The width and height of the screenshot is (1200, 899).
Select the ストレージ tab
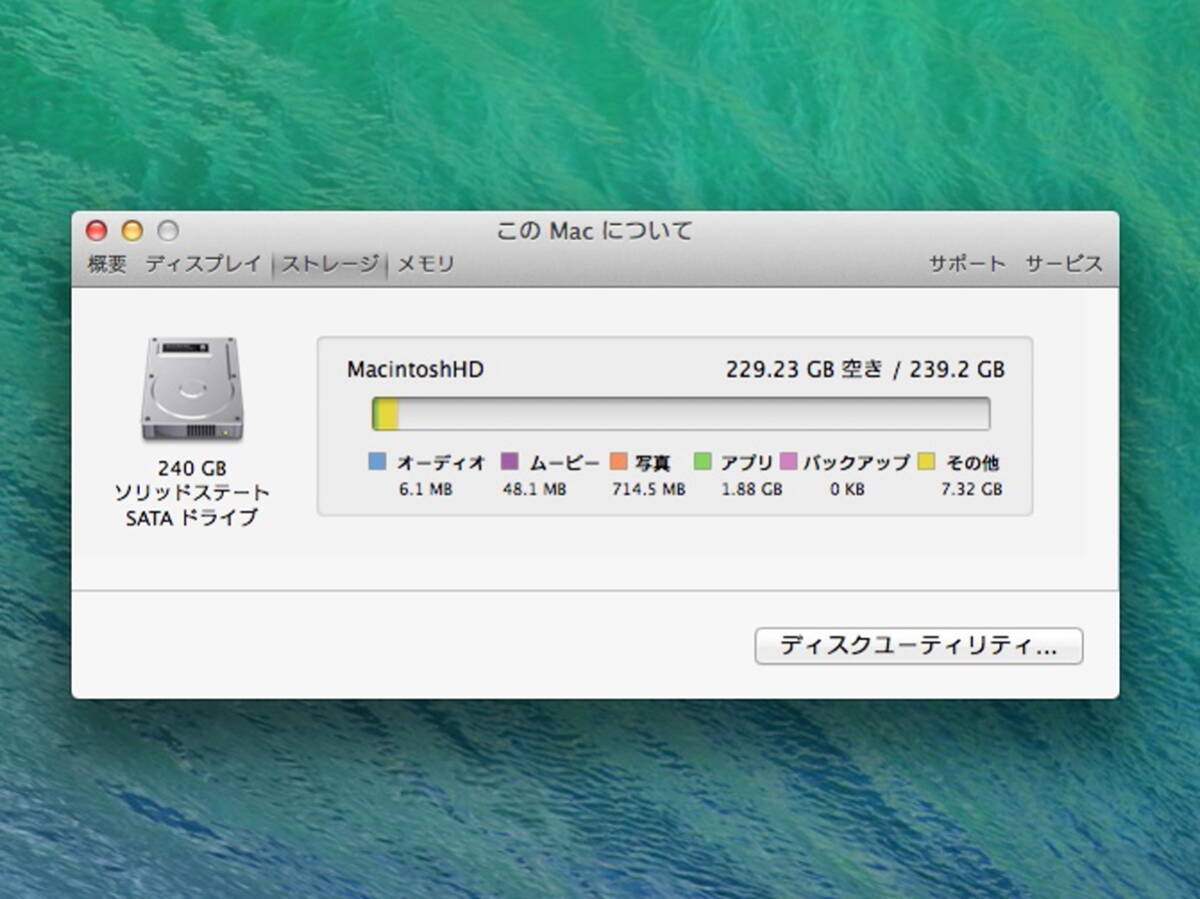tap(329, 264)
